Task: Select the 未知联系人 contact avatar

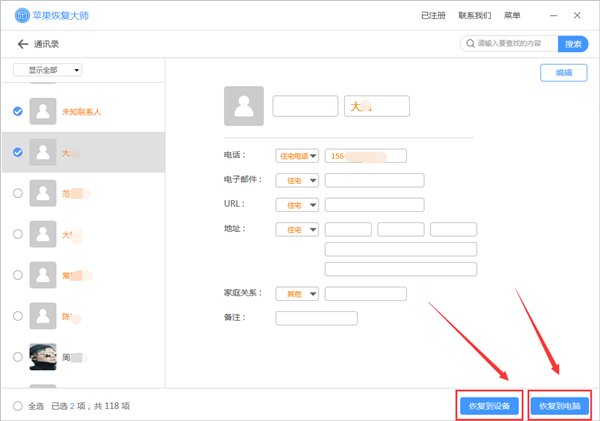Action: (x=43, y=112)
